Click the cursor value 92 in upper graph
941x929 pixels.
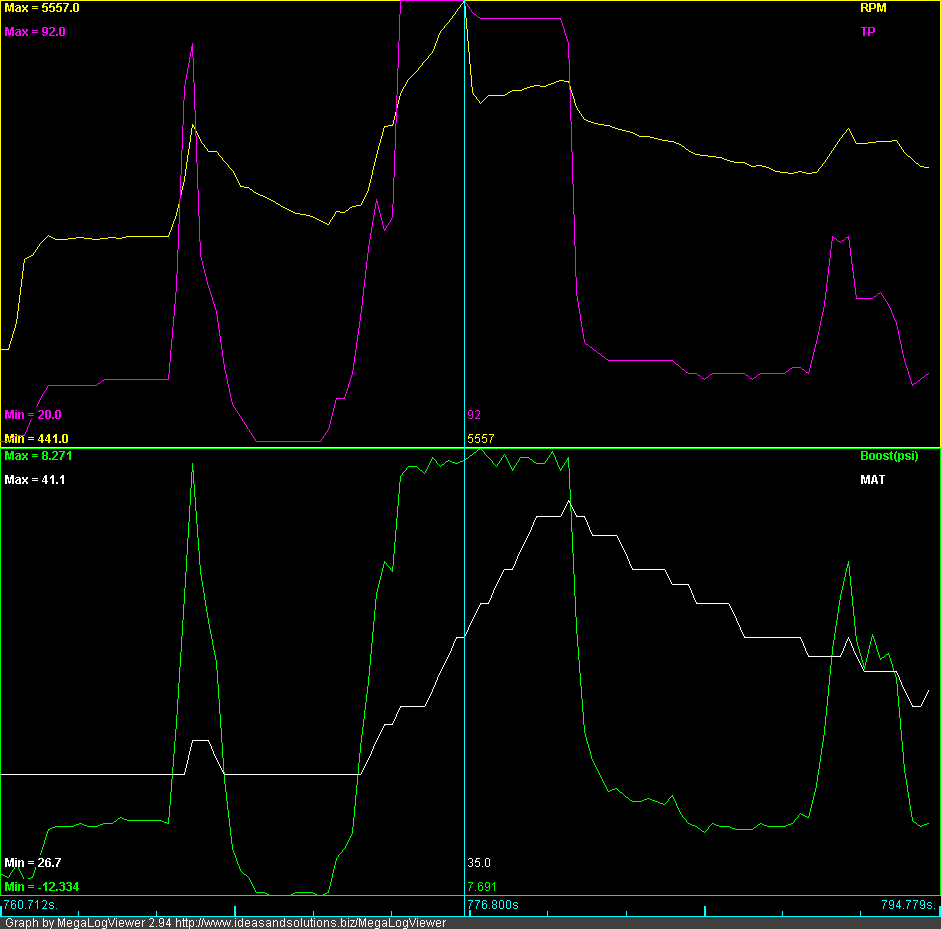[x=474, y=415]
